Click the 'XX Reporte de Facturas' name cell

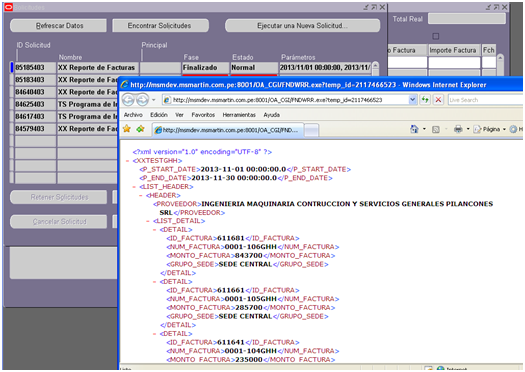pyautogui.click(x=98, y=68)
